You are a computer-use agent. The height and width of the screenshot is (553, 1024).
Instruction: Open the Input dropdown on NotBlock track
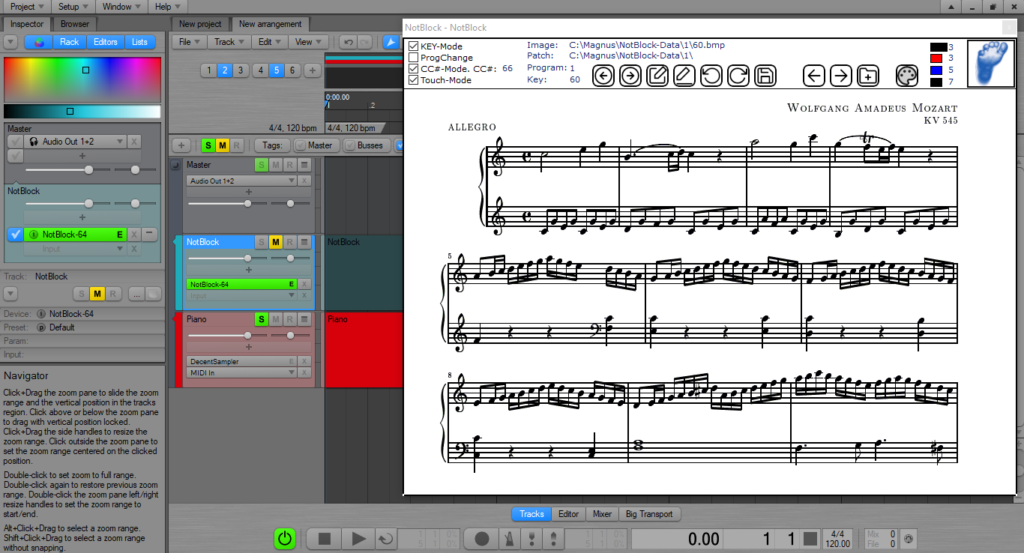(242, 296)
